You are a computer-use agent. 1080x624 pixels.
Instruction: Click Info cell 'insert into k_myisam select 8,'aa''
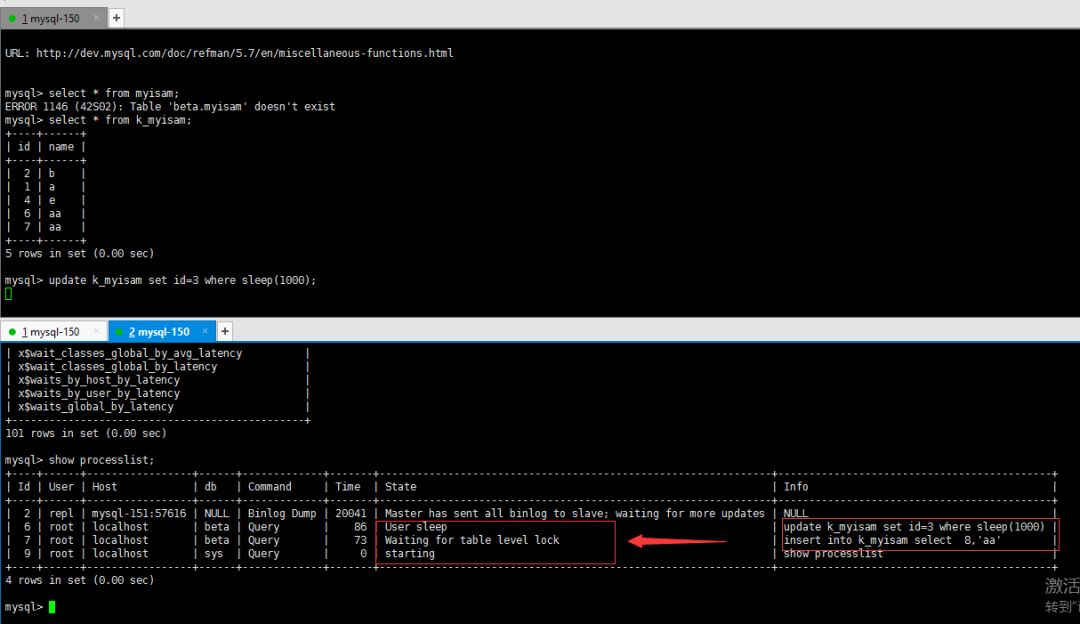click(x=892, y=541)
